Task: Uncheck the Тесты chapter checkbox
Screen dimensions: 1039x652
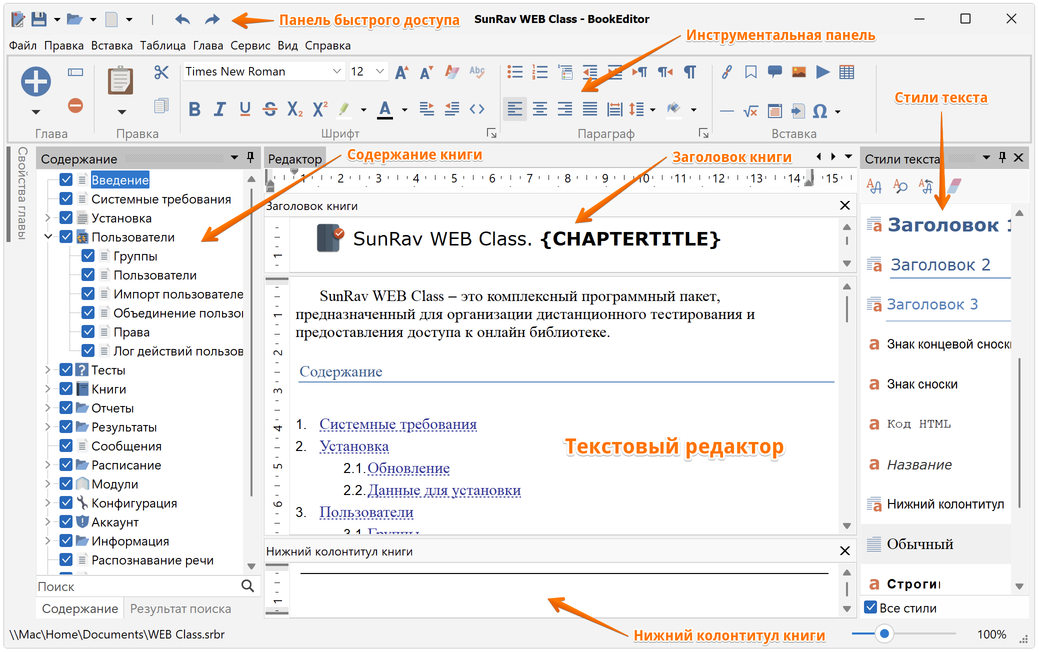Action: coord(66,370)
